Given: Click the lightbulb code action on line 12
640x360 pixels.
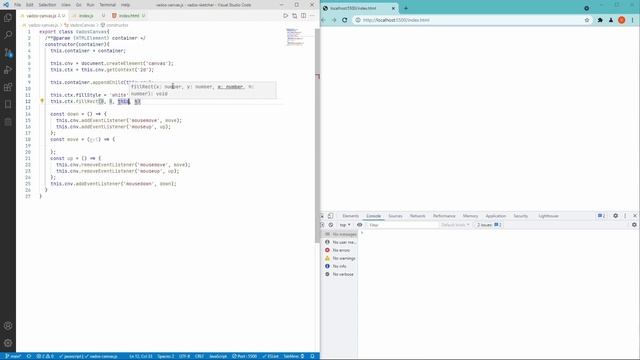Looking at the screenshot, I should (42, 101).
